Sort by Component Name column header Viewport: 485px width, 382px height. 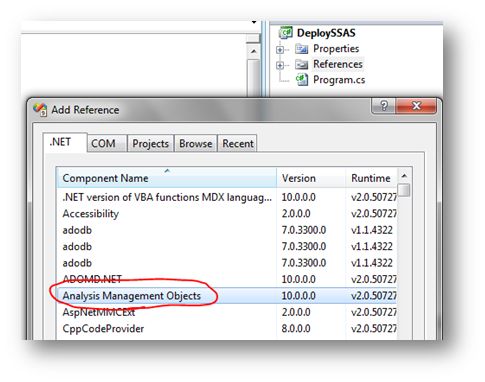click(x=167, y=178)
